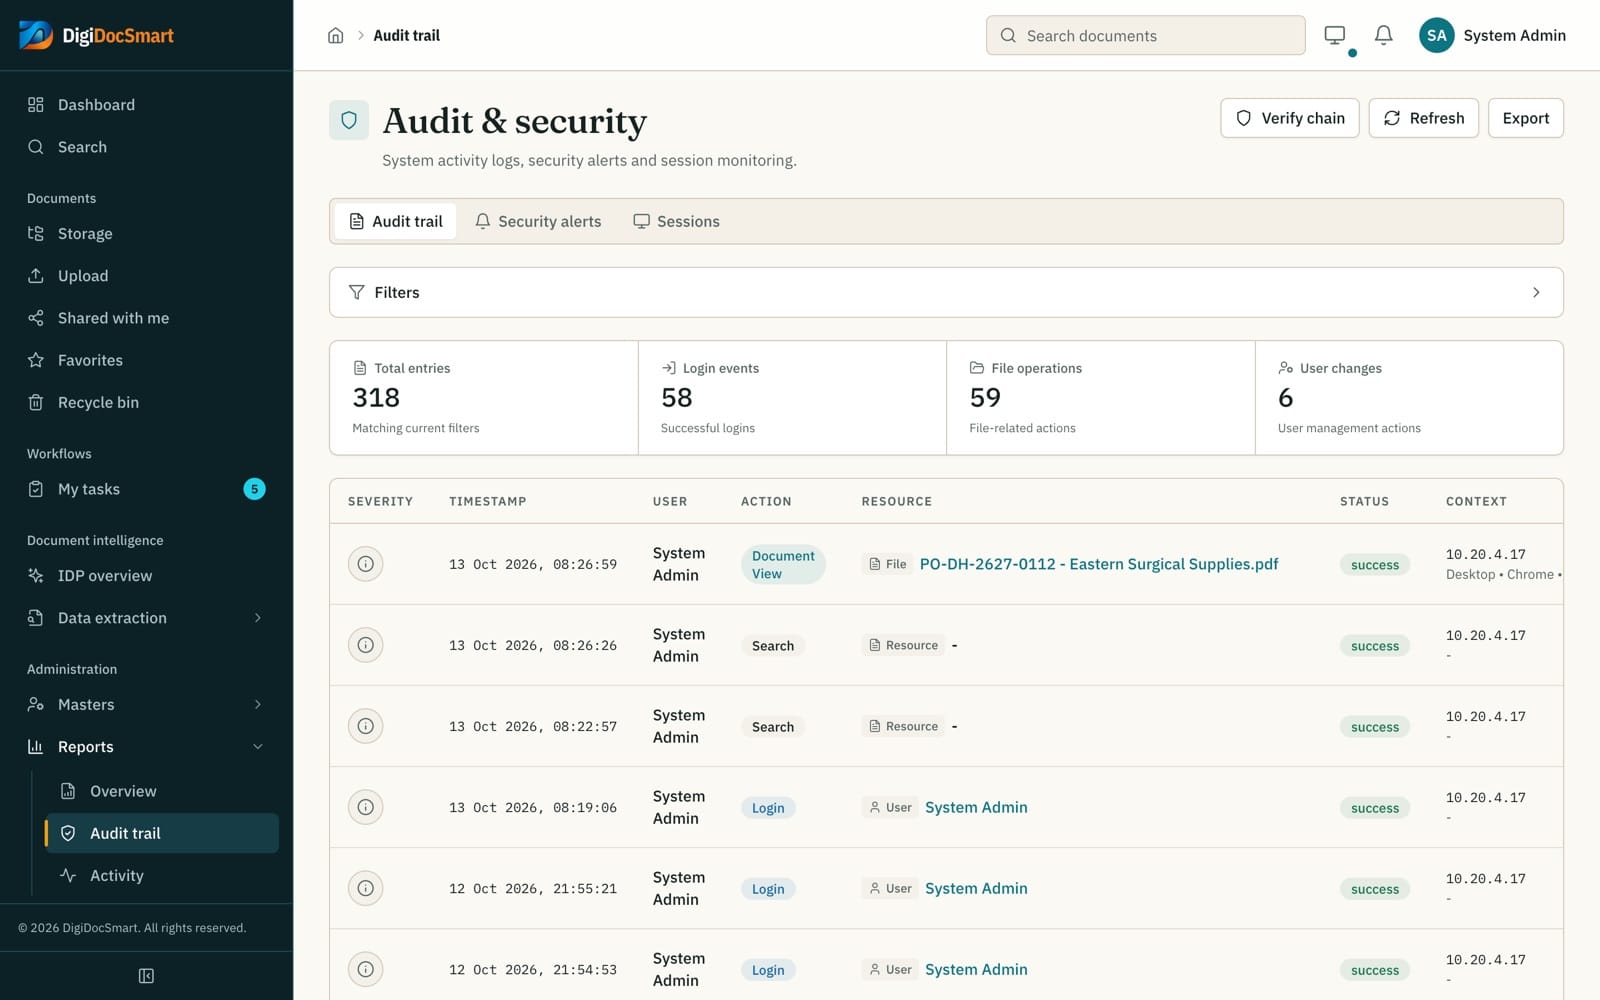Click the Status column header

coord(1364,501)
